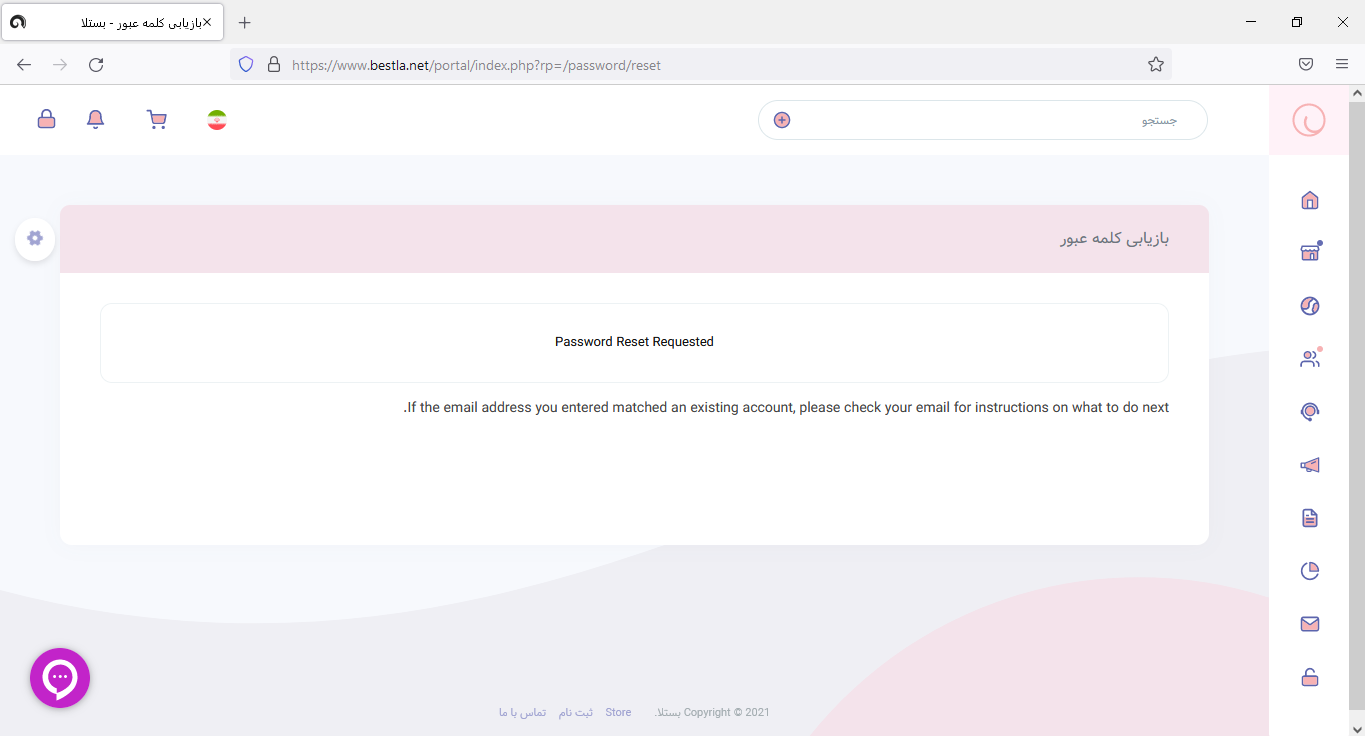Select the بازیابی کلمه عبور browser tab
The height and width of the screenshot is (736, 1365).
113,22
